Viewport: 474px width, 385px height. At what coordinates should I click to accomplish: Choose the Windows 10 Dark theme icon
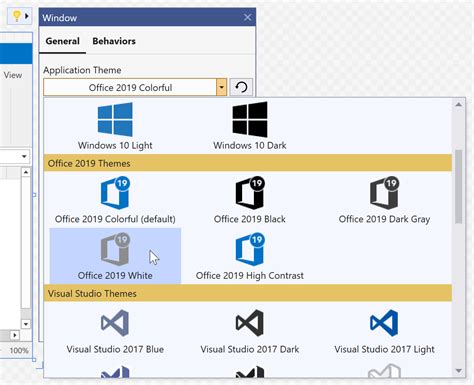tap(250, 119)
